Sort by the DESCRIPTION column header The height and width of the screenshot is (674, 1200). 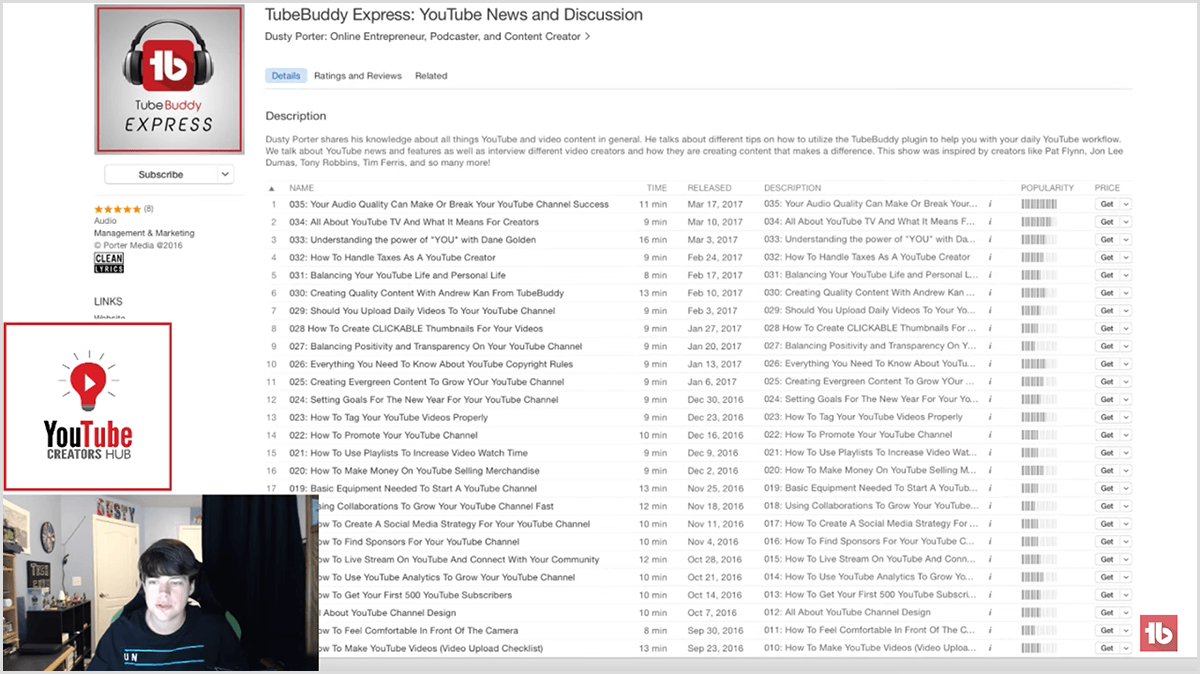click(x=793, y=188)
